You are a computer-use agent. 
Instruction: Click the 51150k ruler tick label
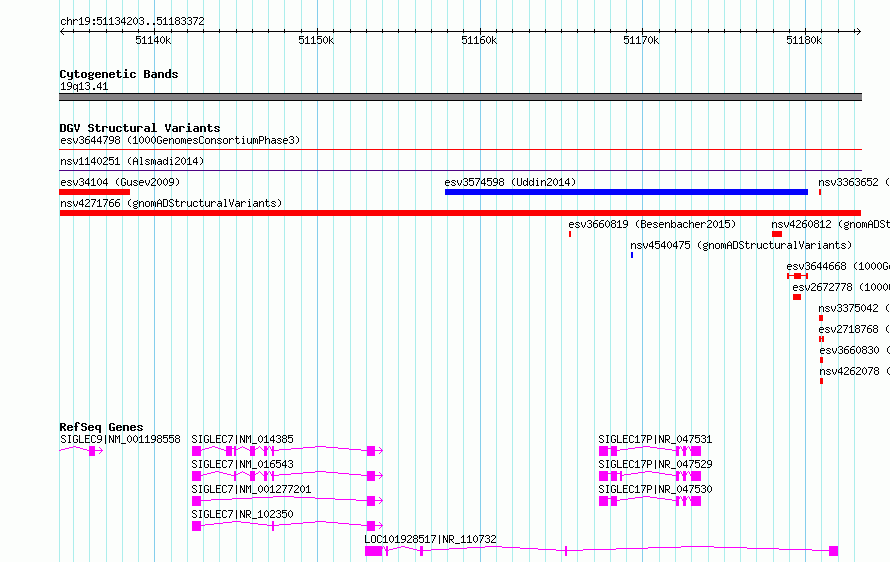pyautogui.click(x=316, y=40)
